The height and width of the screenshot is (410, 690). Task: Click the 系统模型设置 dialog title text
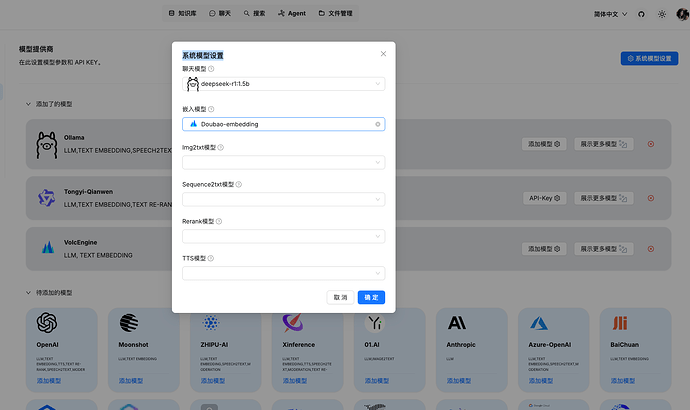pyautogui.click(x=203, y=55)
